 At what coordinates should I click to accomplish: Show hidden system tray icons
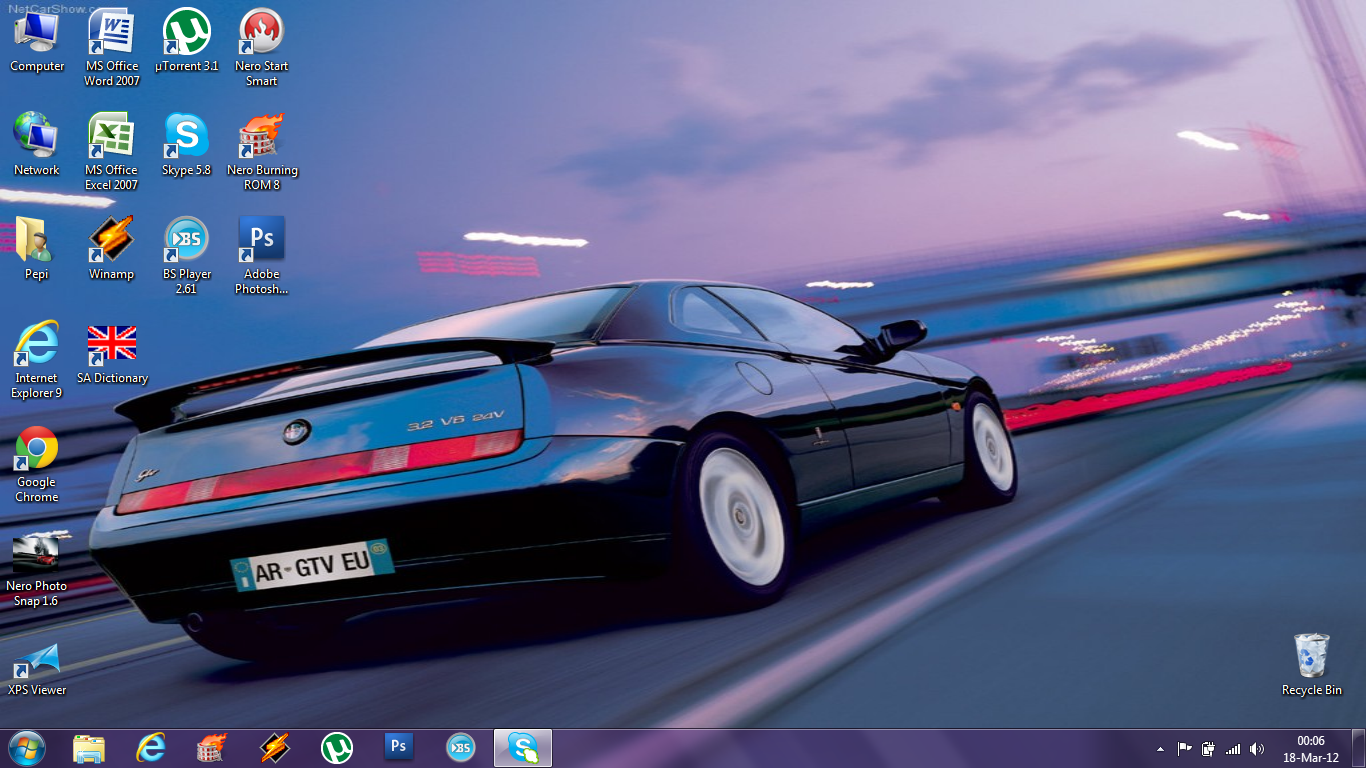pos(1160,749)
